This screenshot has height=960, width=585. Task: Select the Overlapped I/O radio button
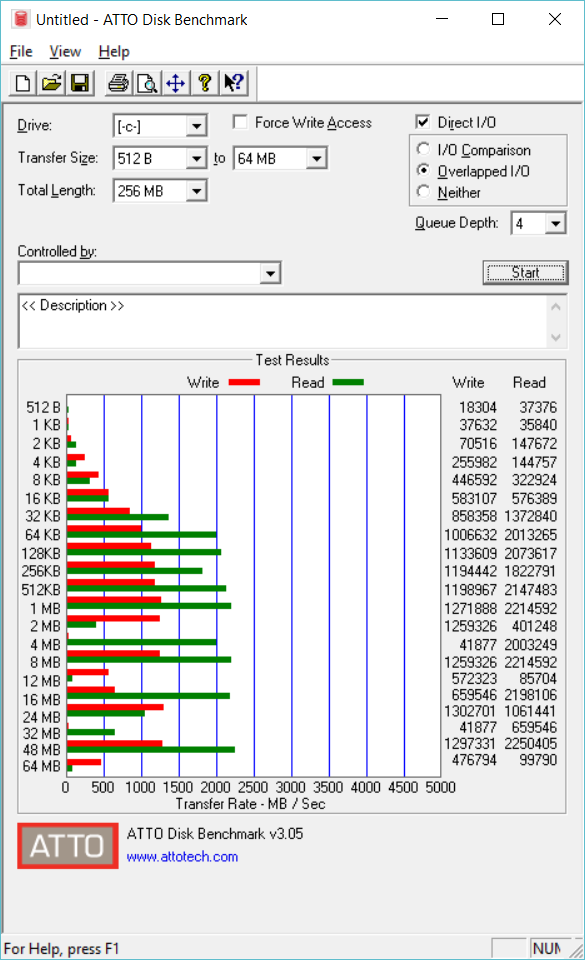click(x=423, y=170)
